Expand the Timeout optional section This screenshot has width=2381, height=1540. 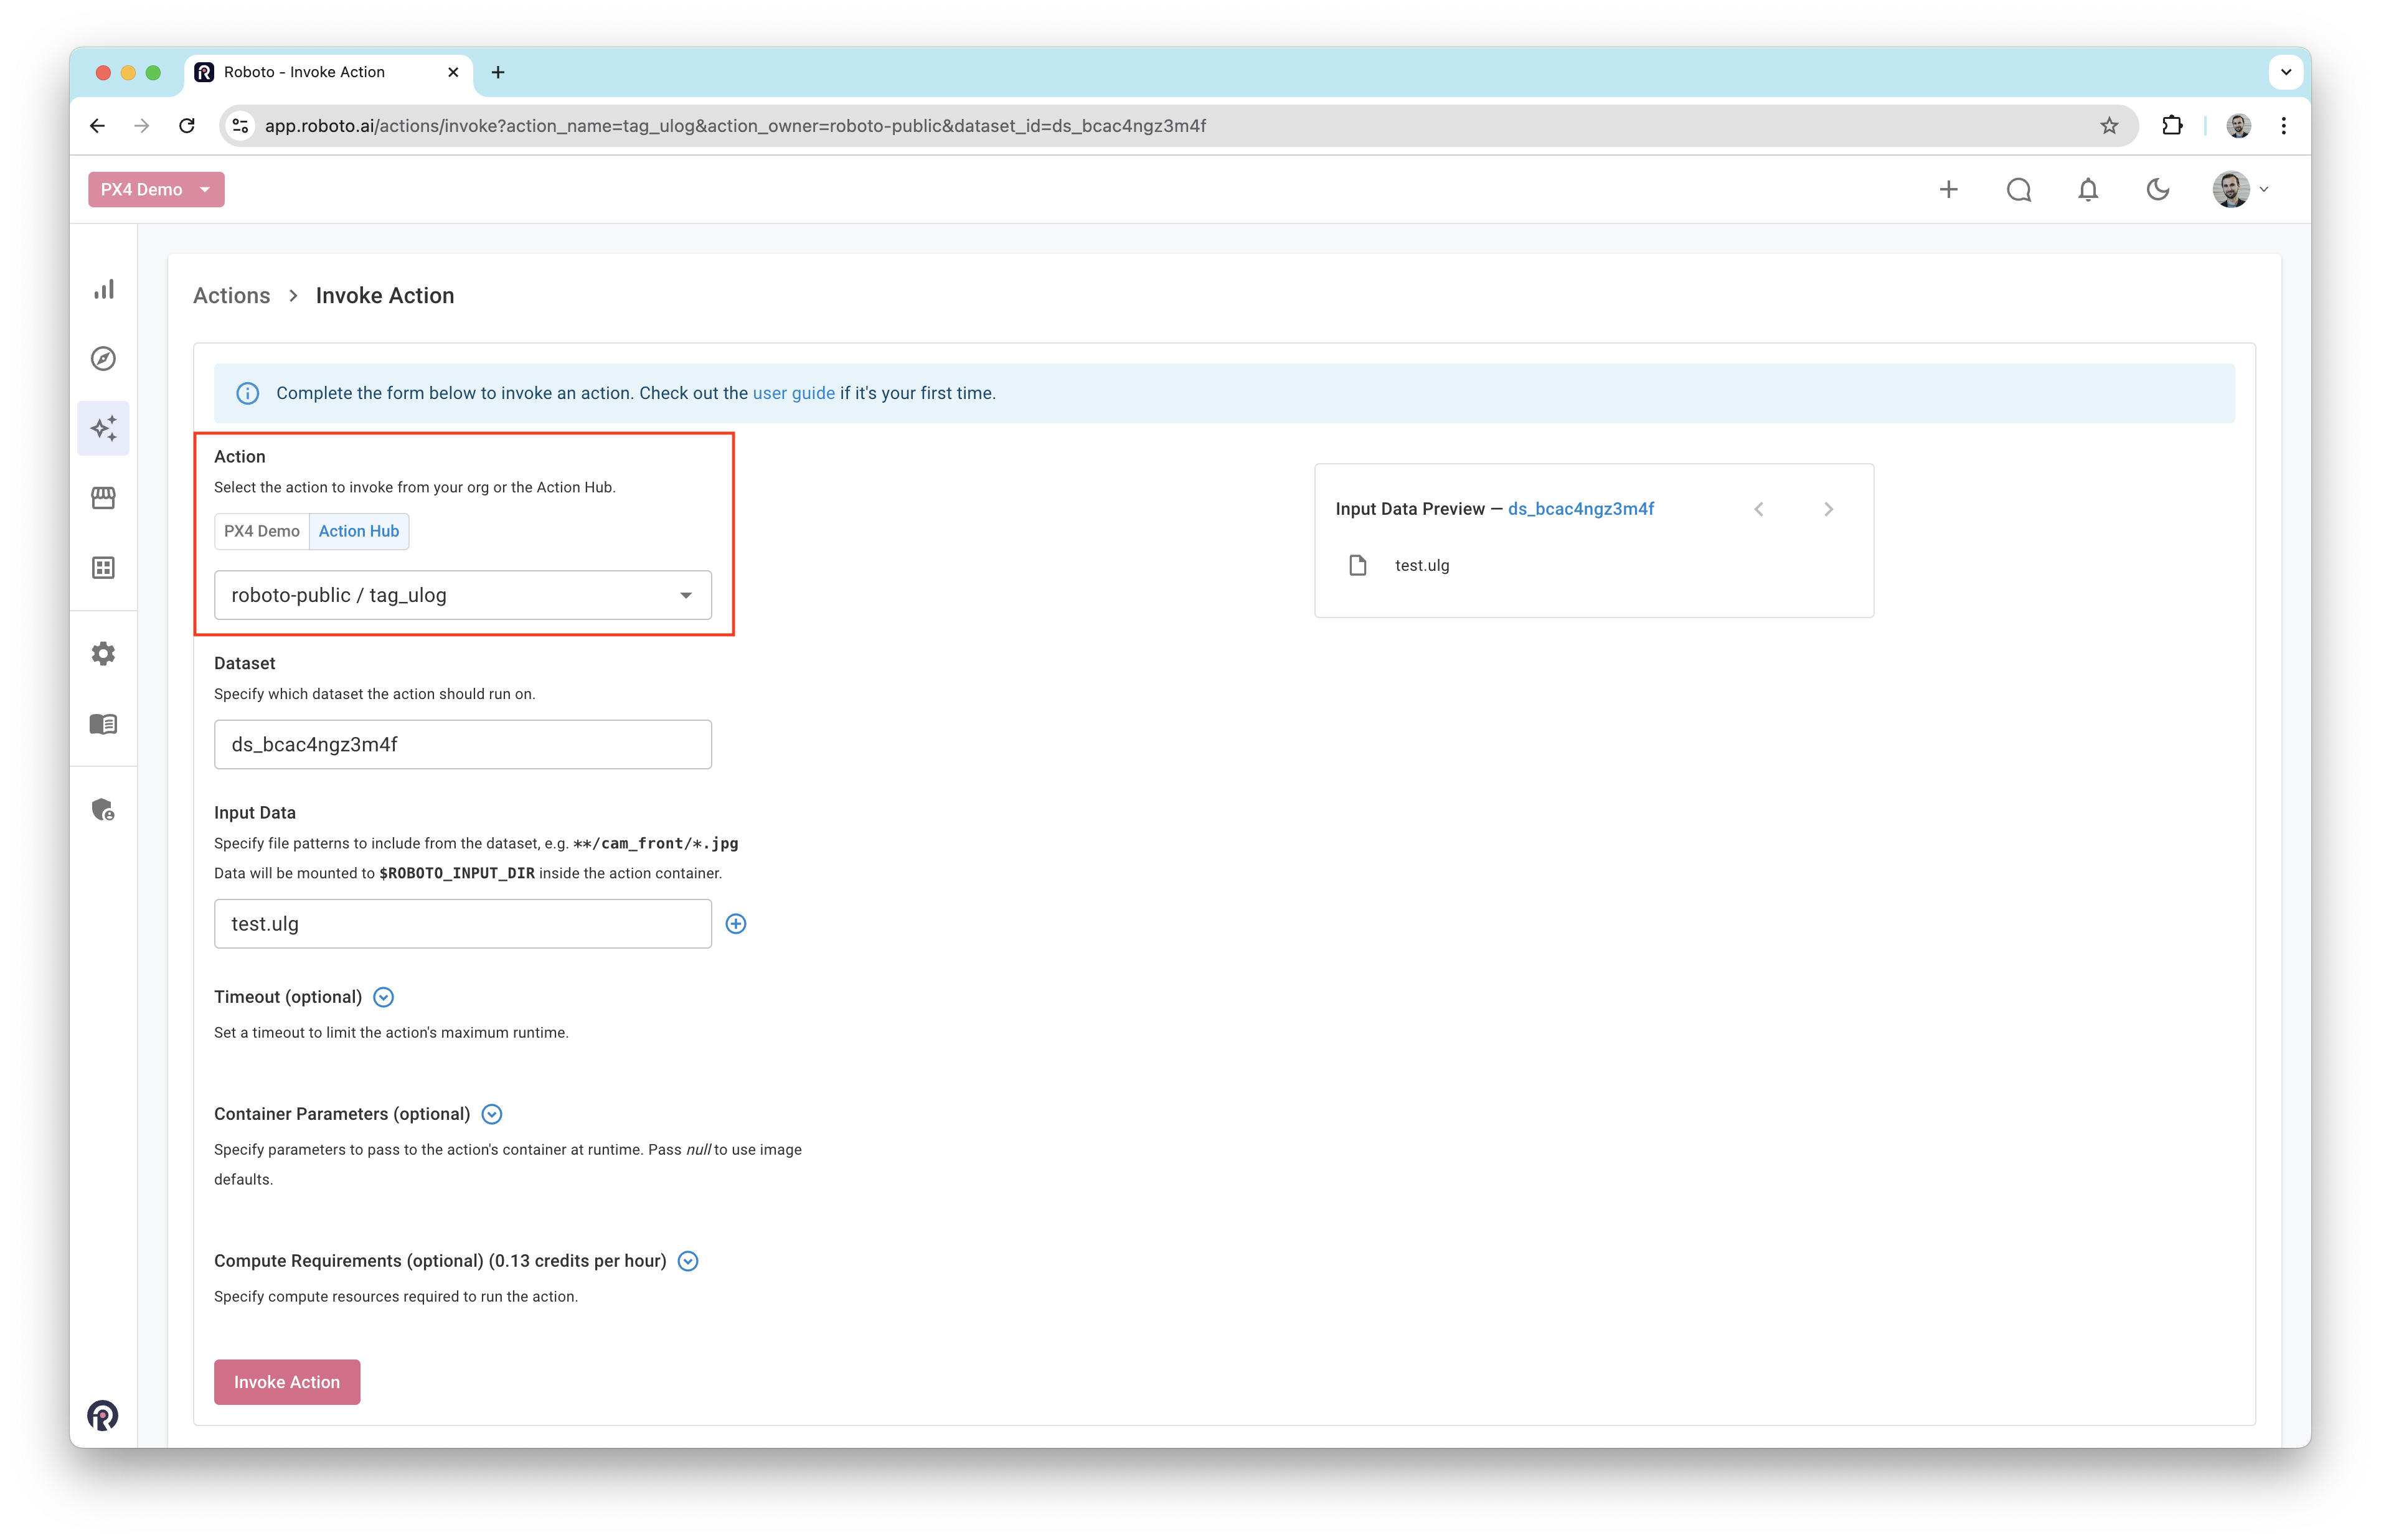tap(383, 997)
